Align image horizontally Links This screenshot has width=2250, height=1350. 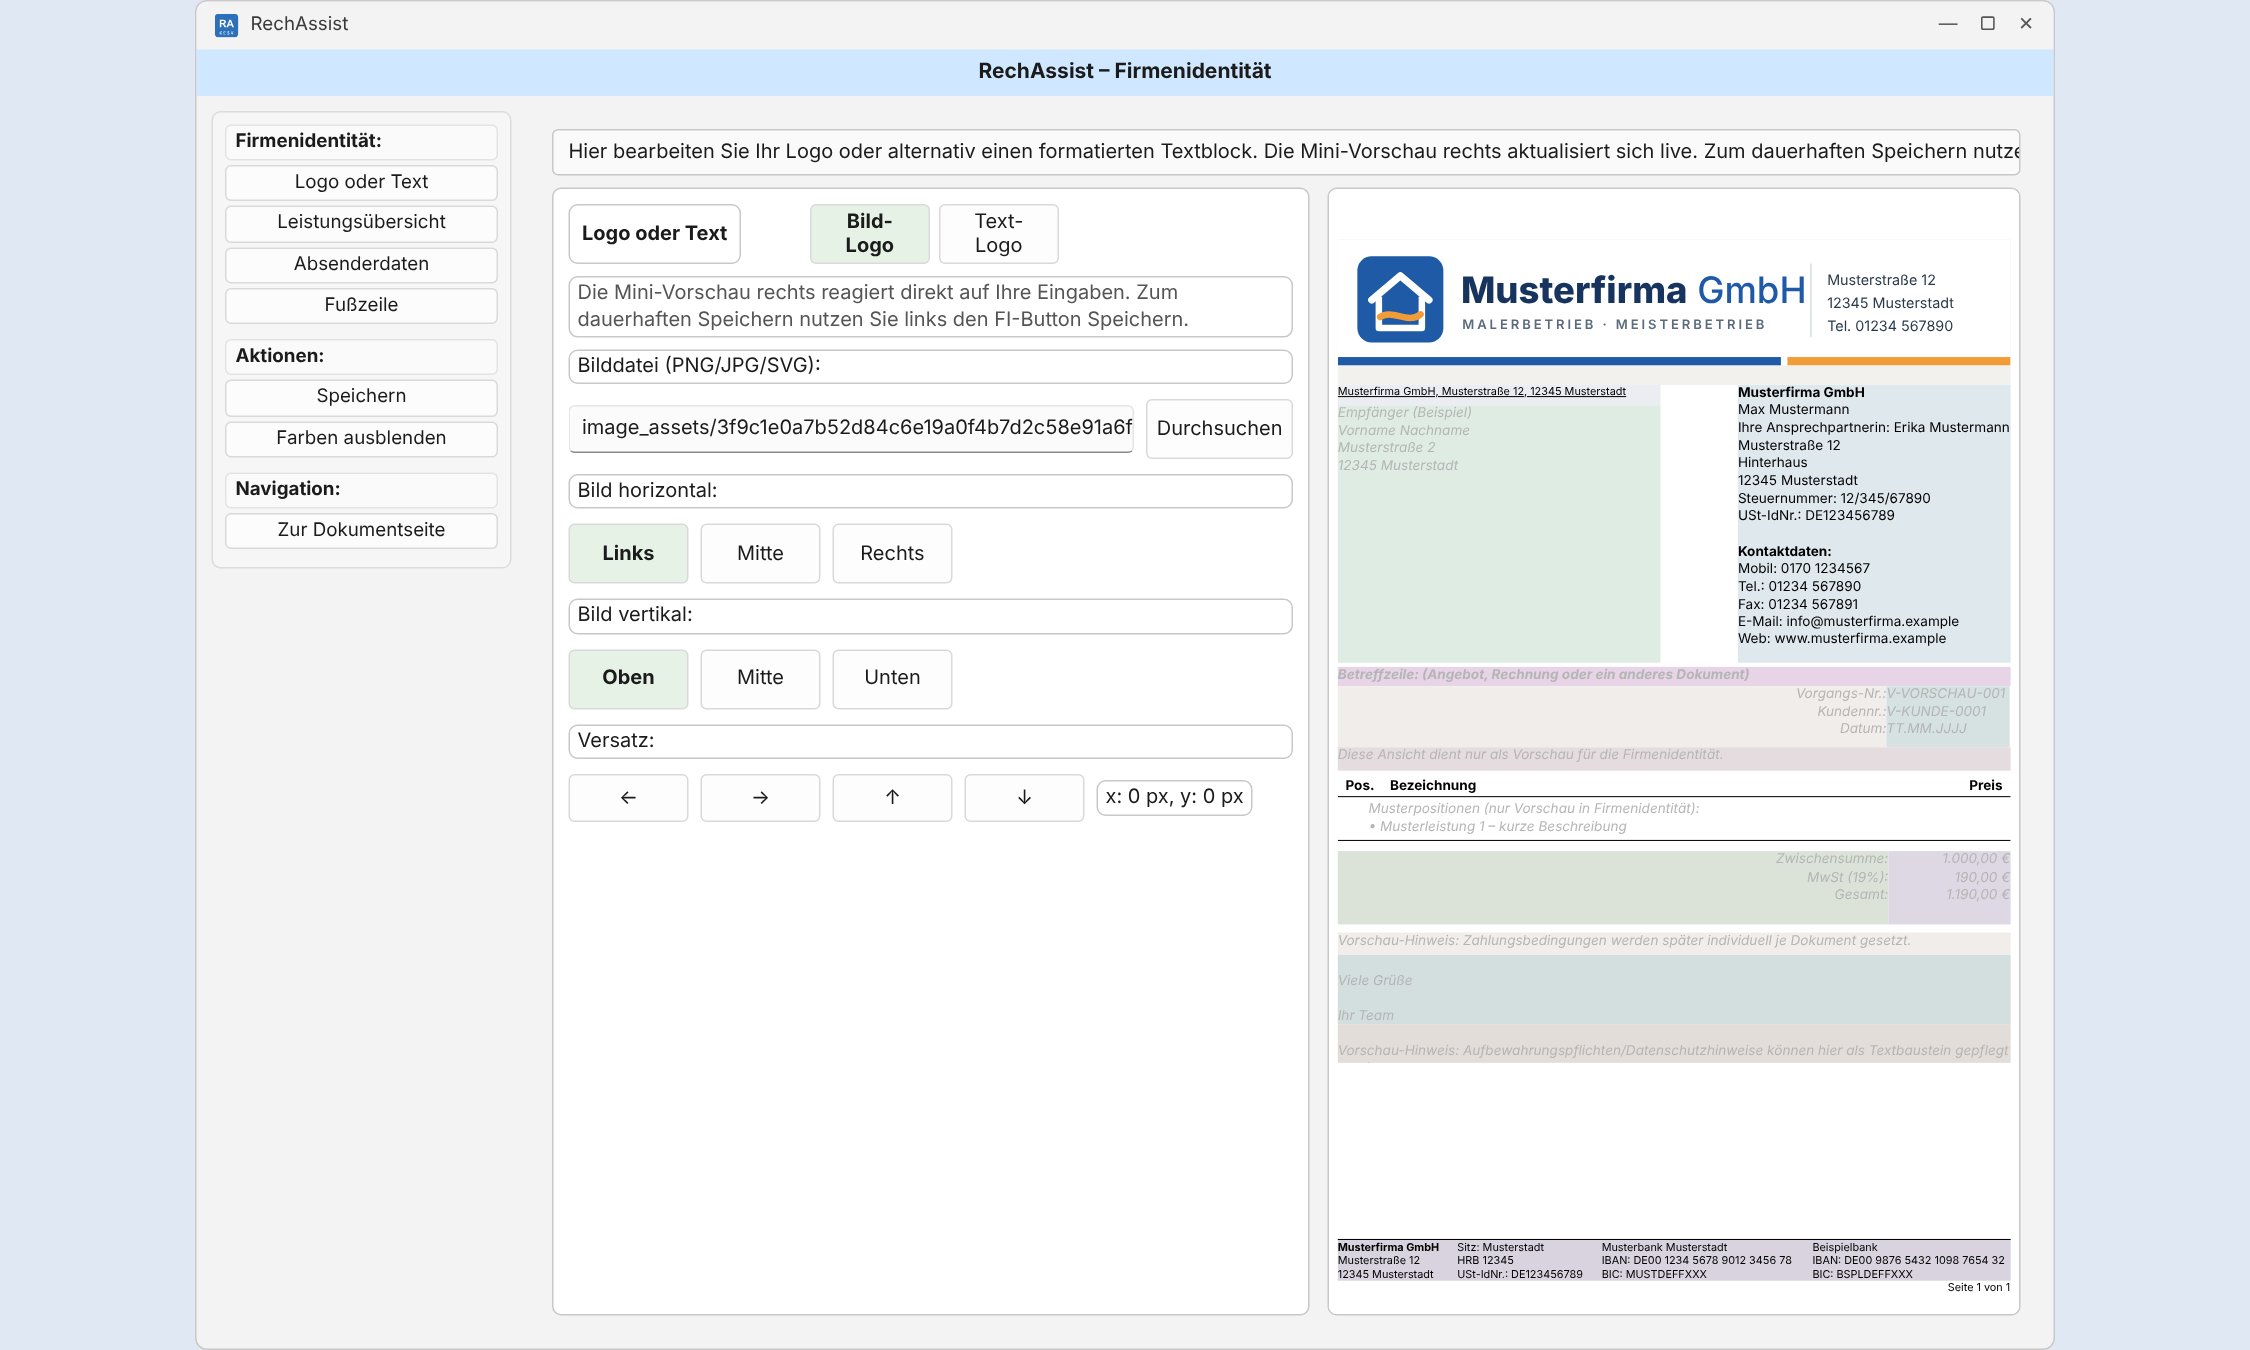coord(628,553)
